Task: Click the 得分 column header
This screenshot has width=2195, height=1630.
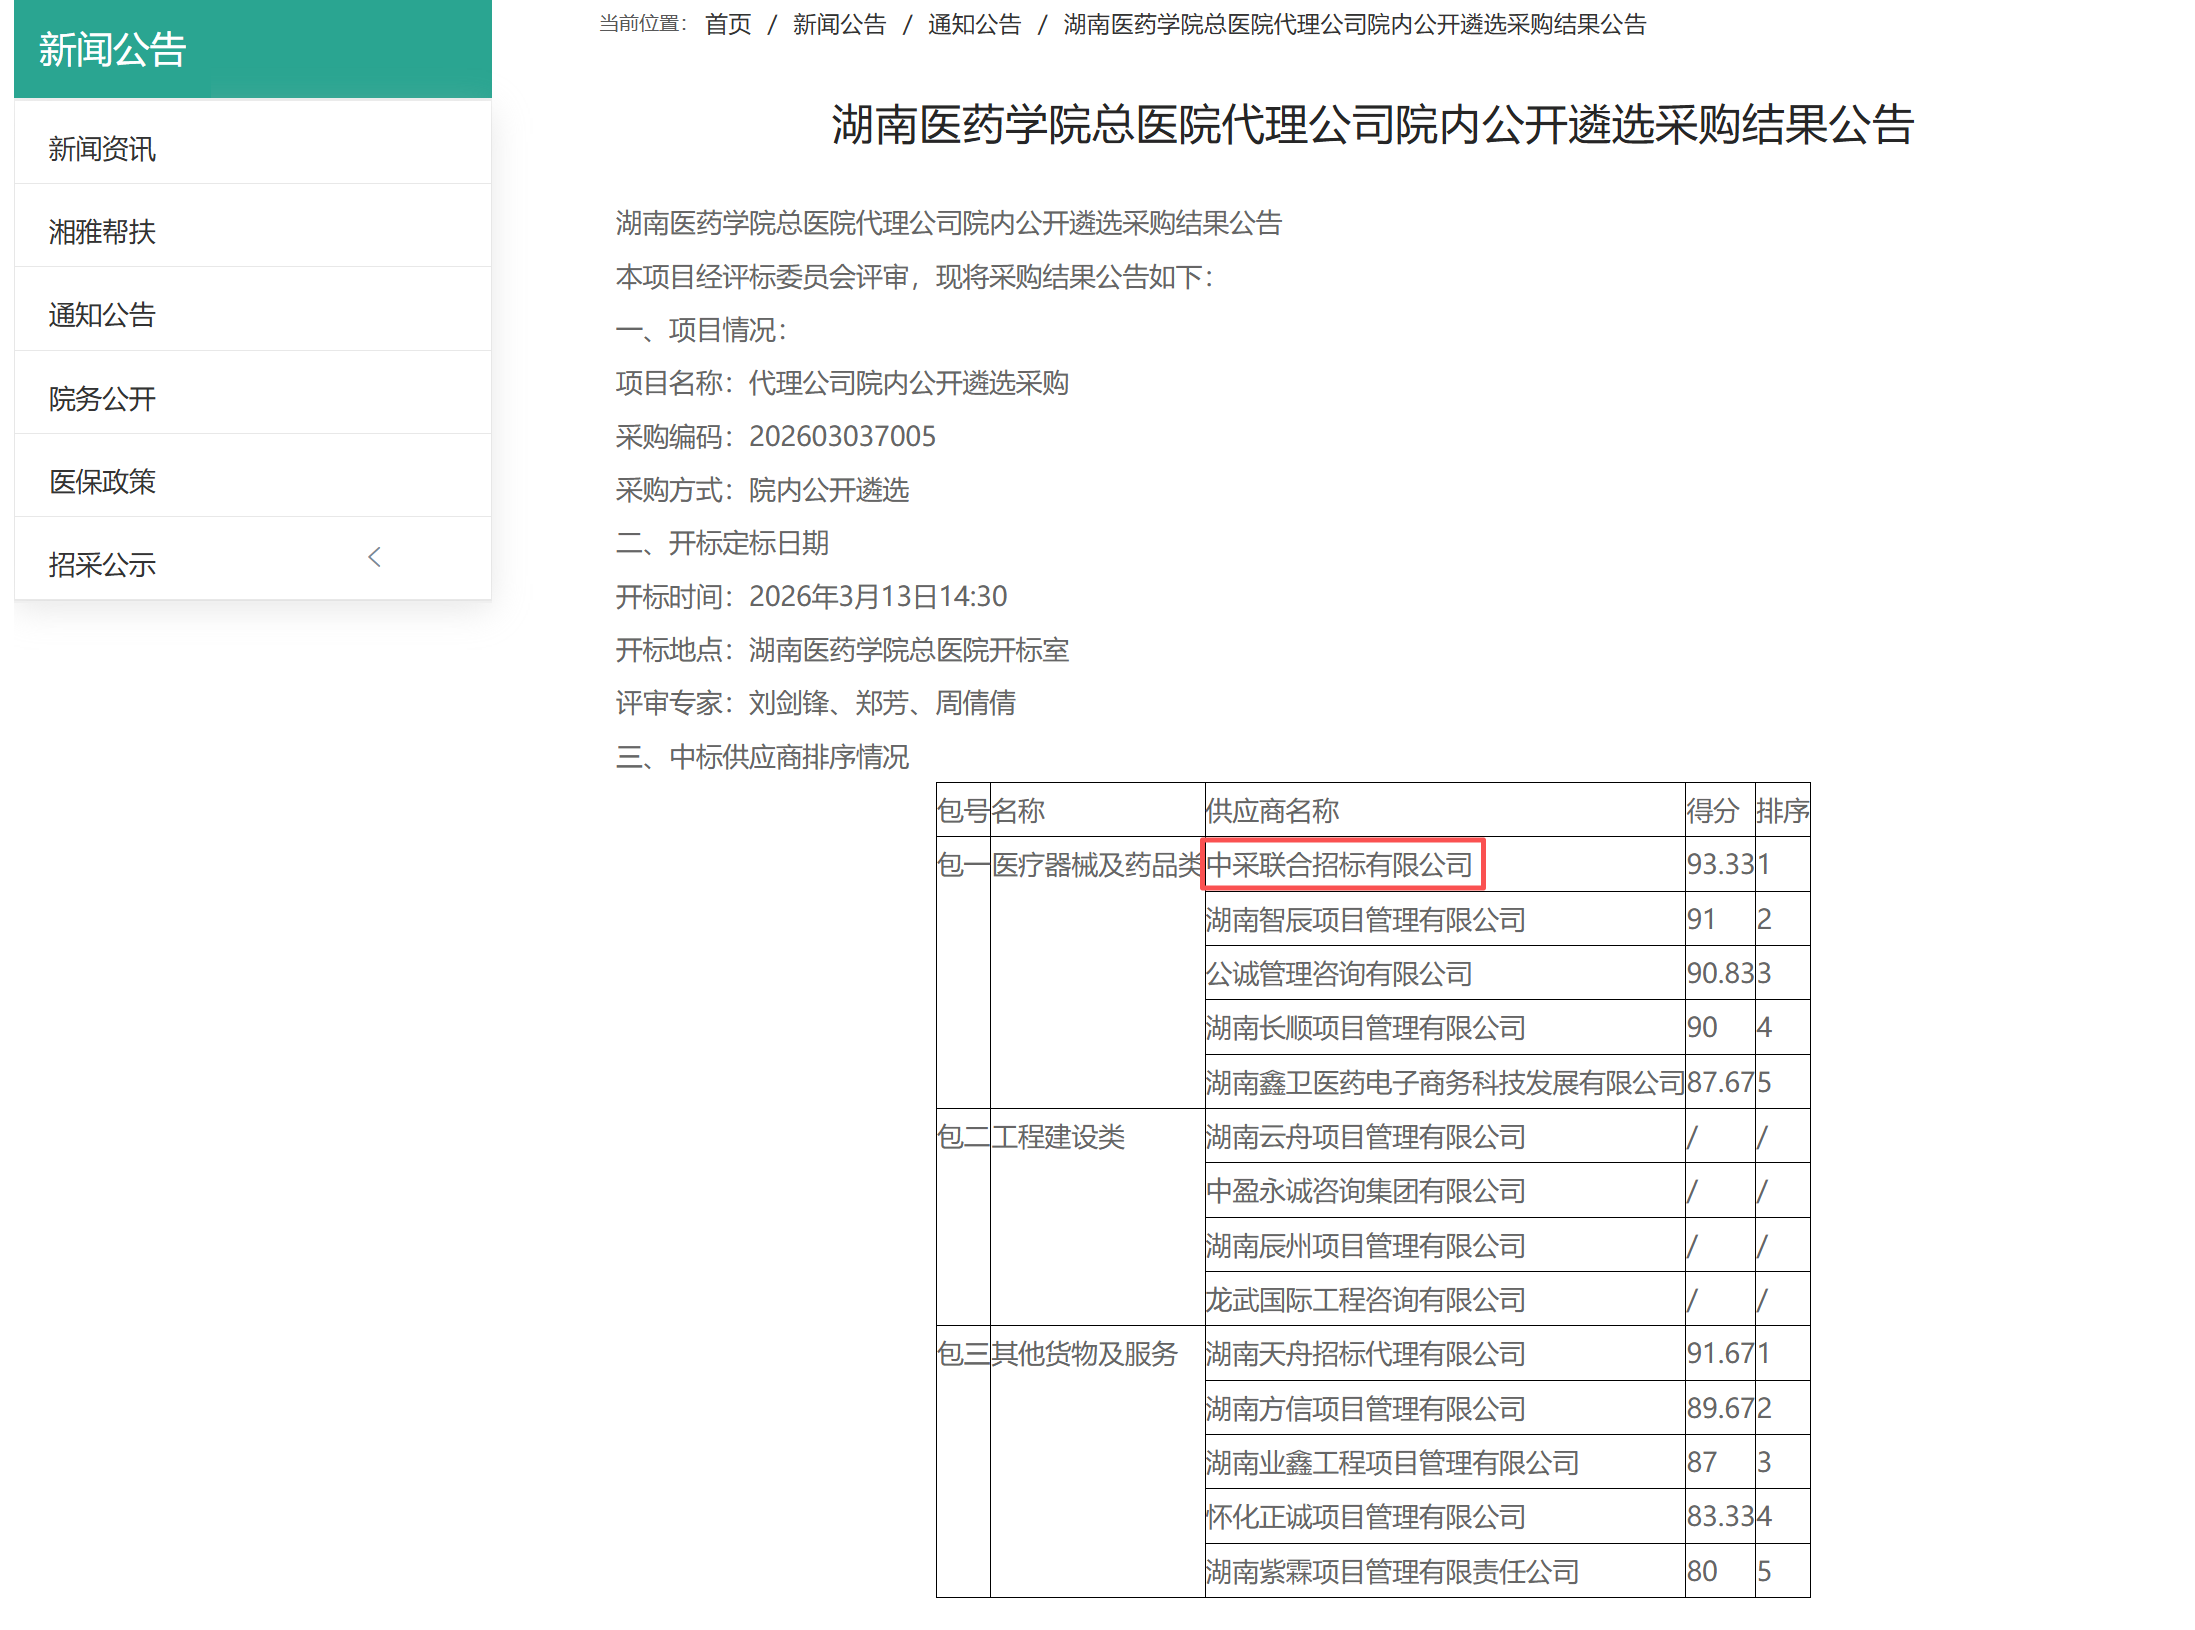Action: (1712, 811)
